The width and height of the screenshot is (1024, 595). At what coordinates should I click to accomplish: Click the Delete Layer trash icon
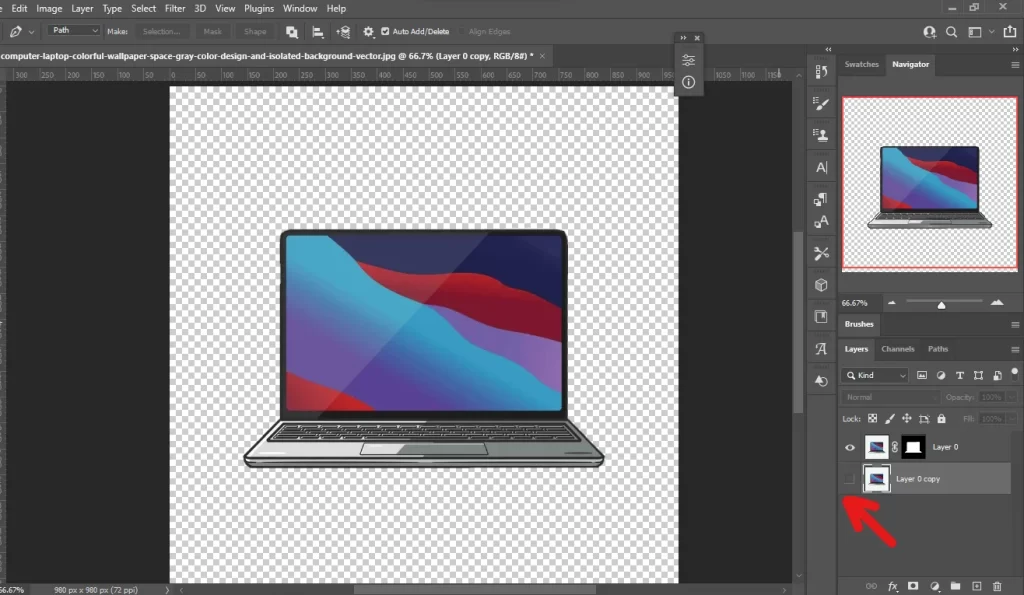point(997,585)
